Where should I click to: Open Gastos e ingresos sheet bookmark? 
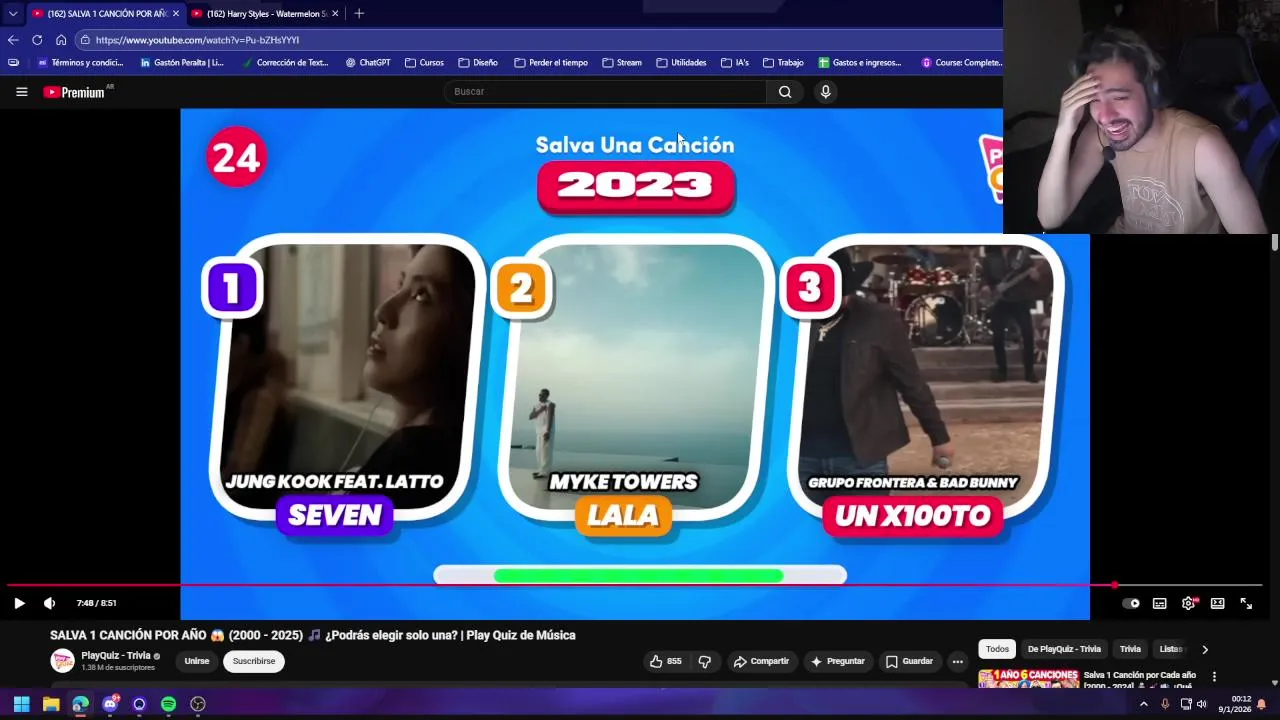tap(860, 62)
